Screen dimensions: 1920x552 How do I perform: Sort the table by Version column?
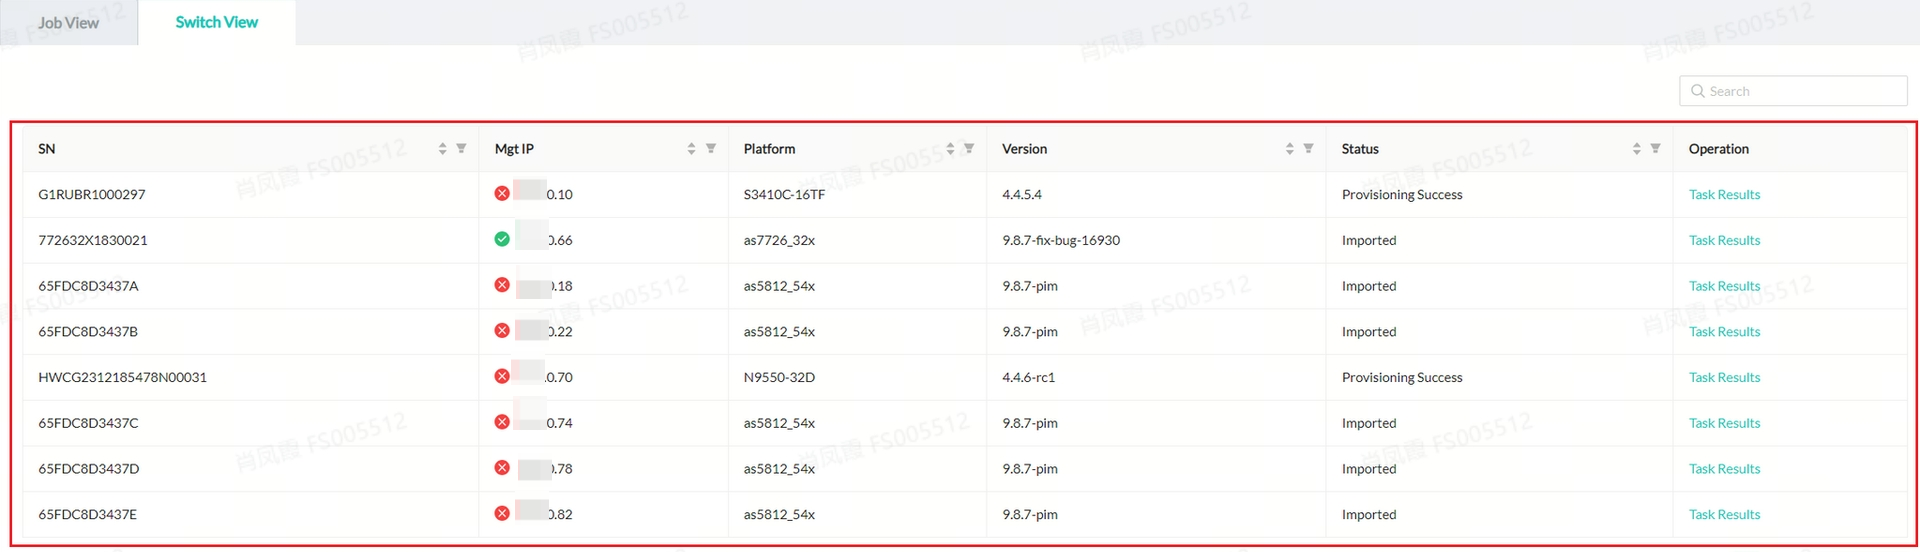tap(1289, 149)
